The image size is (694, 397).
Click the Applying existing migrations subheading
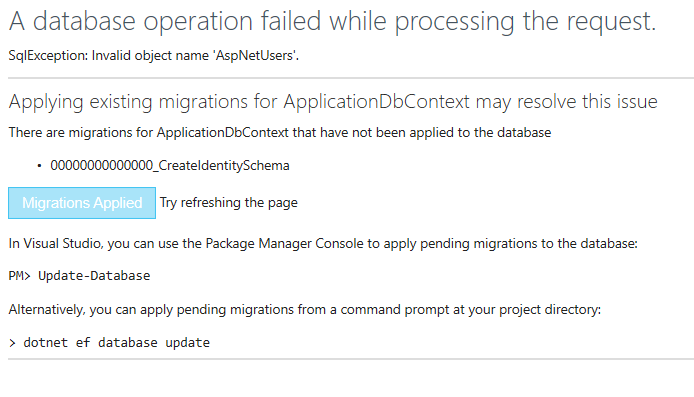[x=333, y=102]
